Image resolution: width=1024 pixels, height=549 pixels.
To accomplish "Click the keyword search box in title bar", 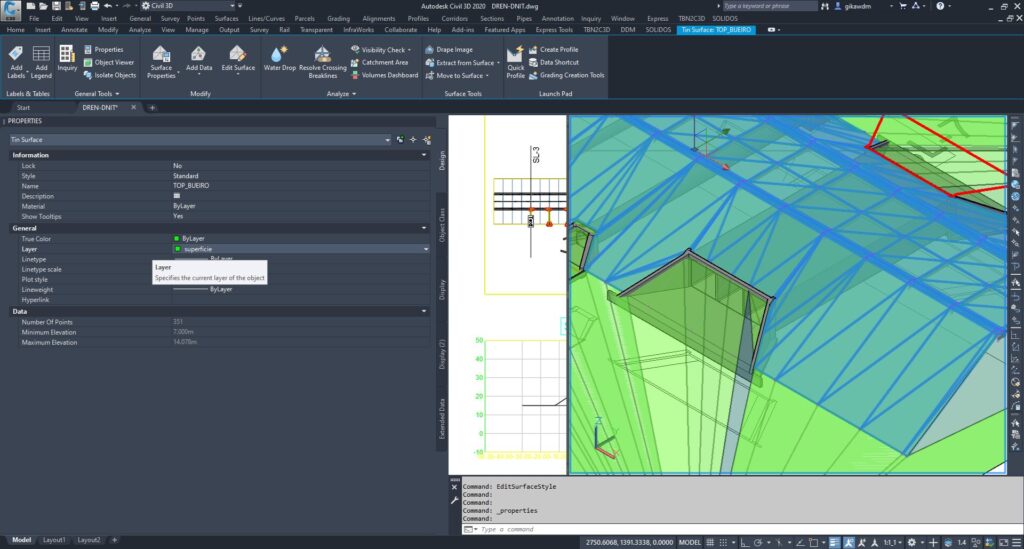I will coord(768,6).
